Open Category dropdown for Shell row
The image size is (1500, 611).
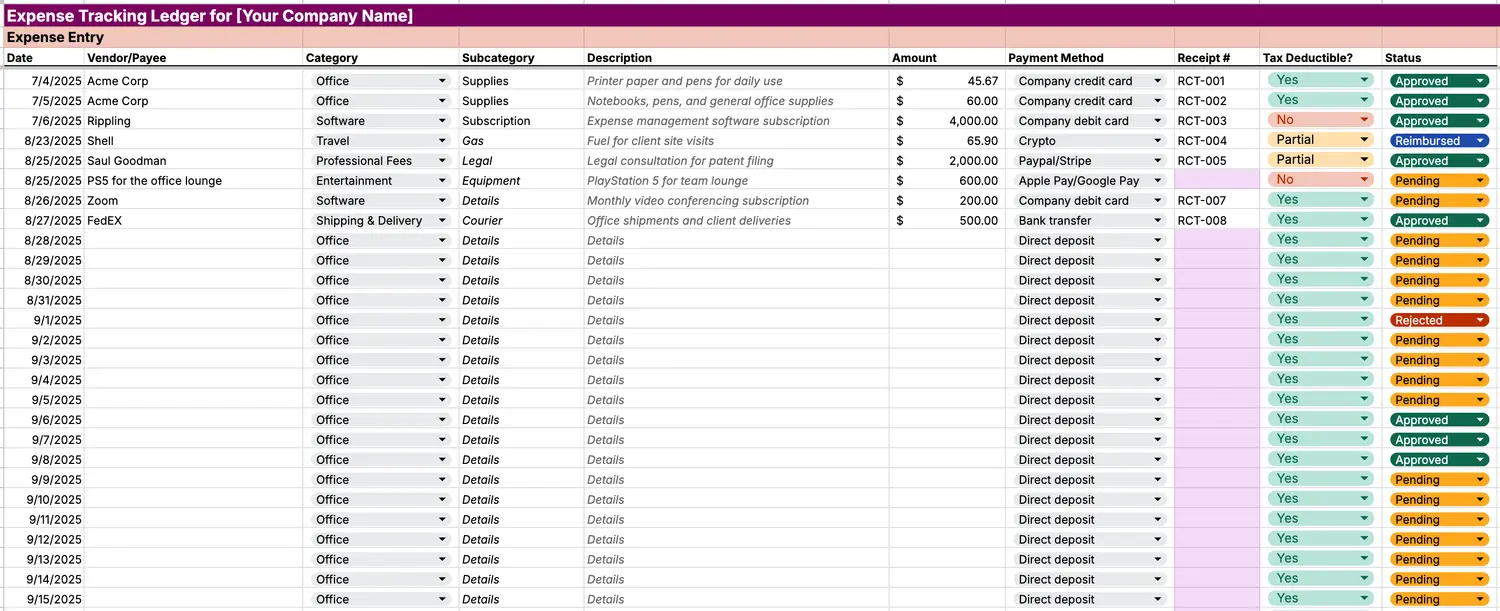[379, 141]
